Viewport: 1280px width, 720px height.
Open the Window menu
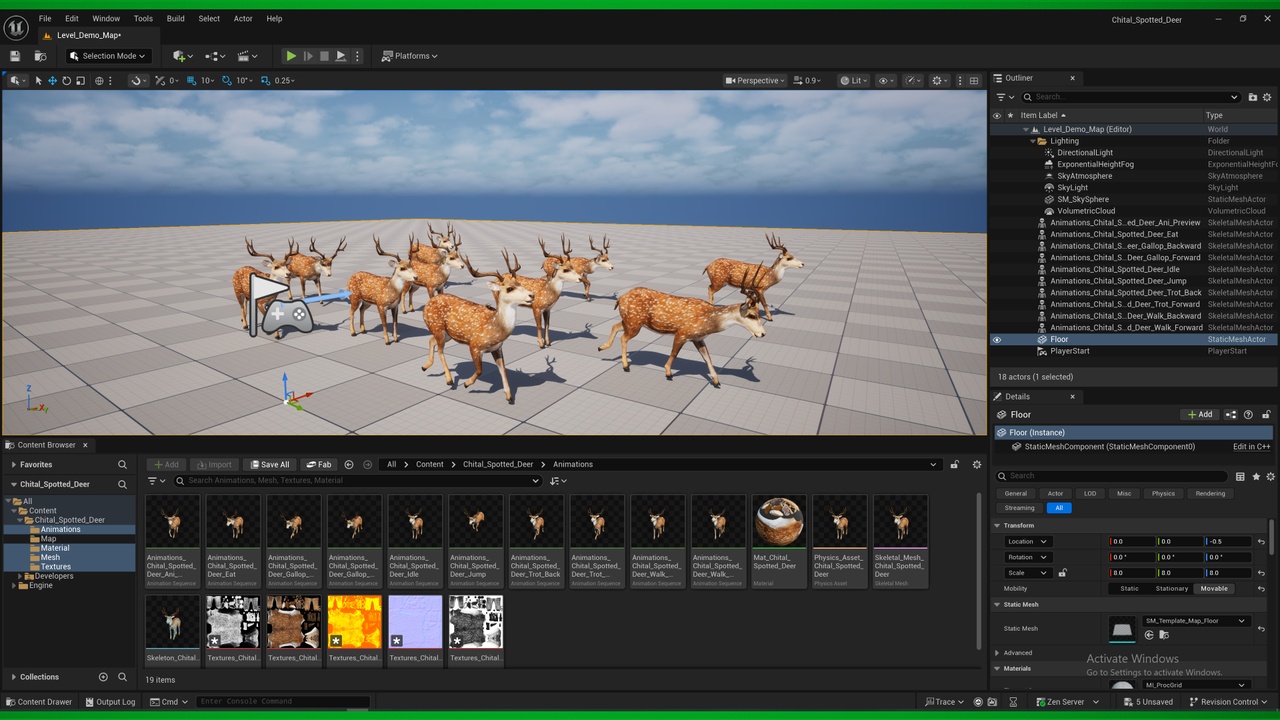coord(106,19)
